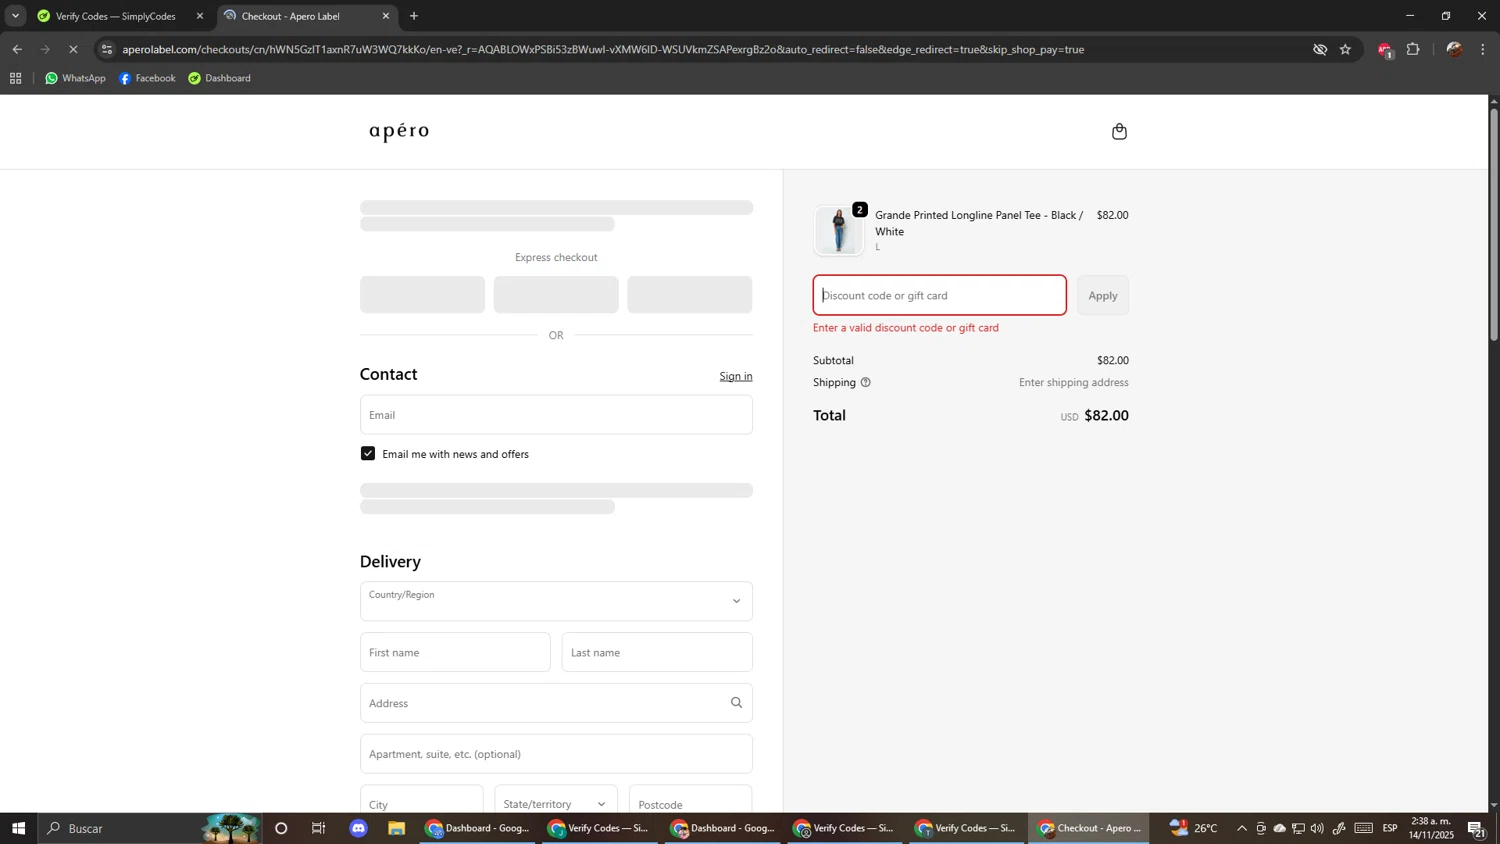
Task: Click the Email input field
Action: click(x=556, y=415)
